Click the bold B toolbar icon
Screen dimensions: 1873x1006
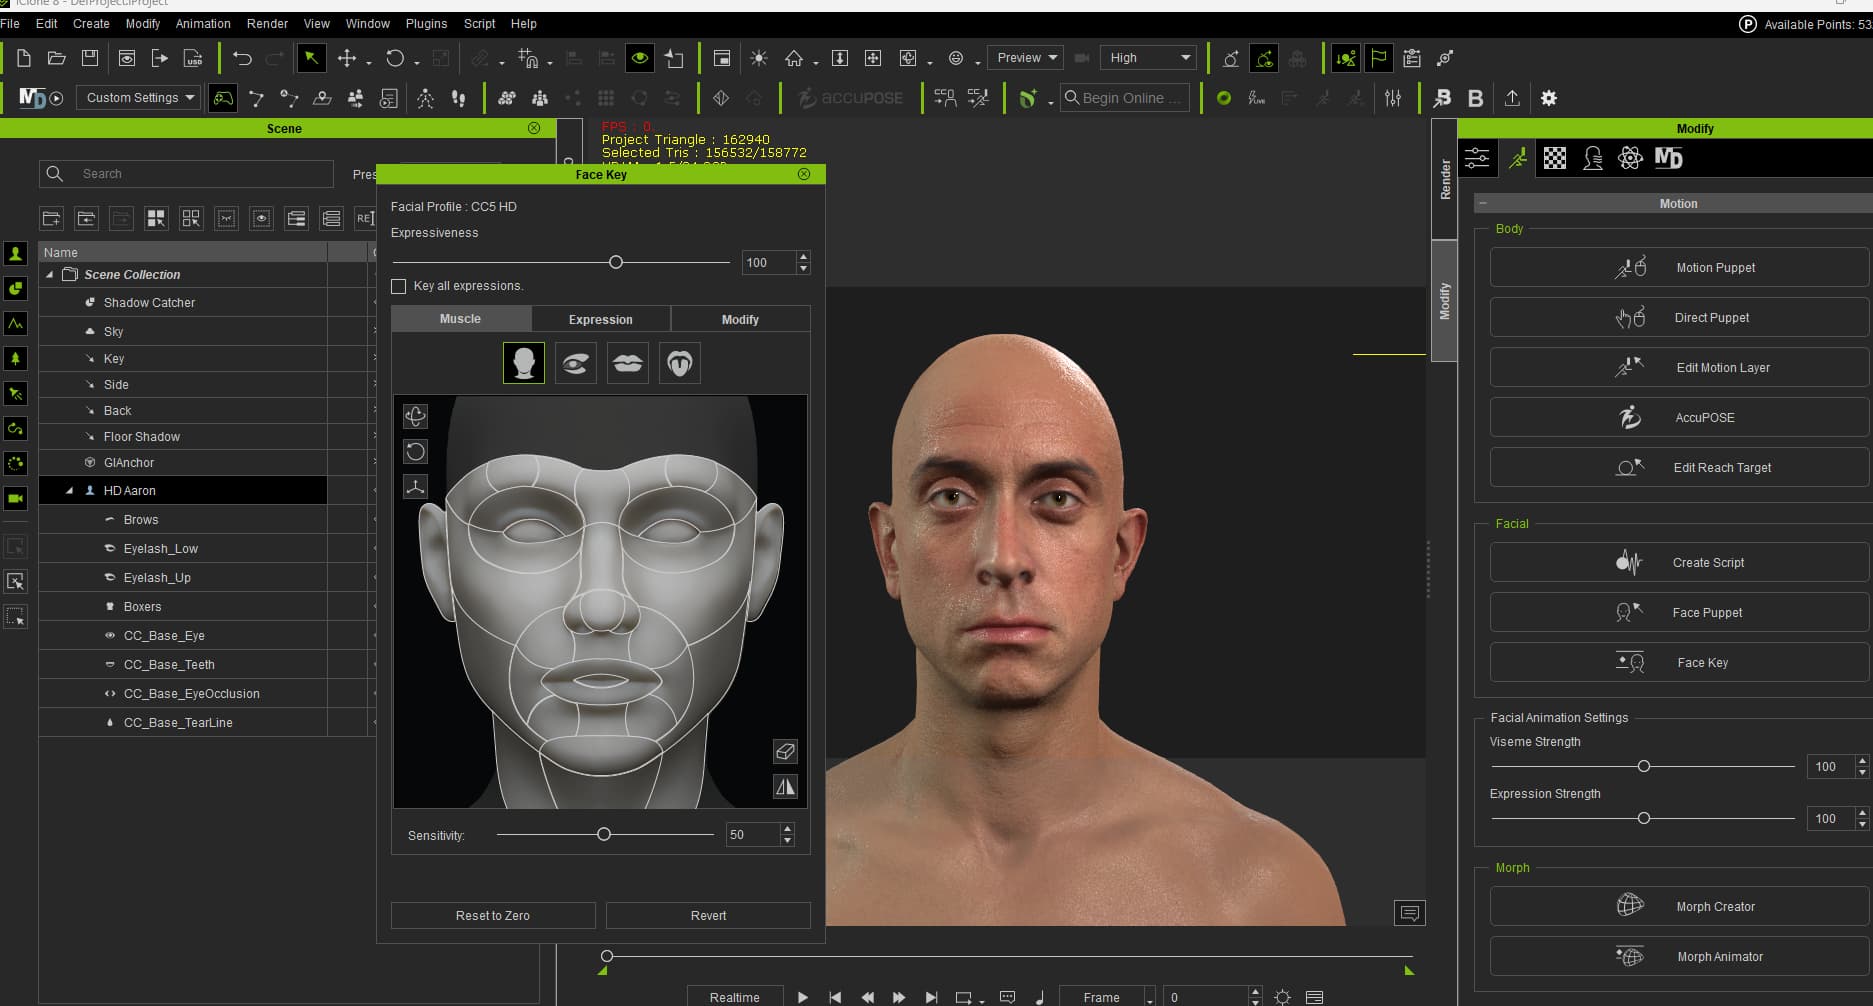pyautogui.click(x=1475, y=98)
